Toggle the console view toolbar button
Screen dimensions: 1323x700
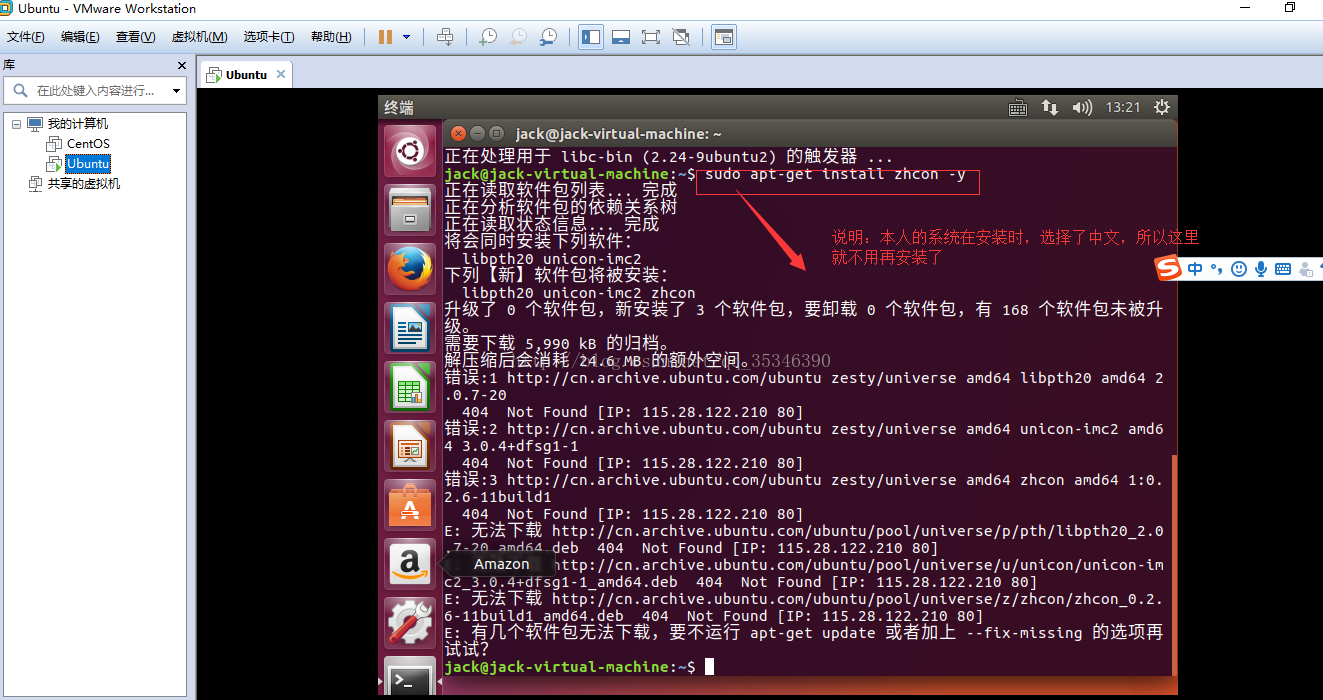pyautogui.click(x=723, y=37)
